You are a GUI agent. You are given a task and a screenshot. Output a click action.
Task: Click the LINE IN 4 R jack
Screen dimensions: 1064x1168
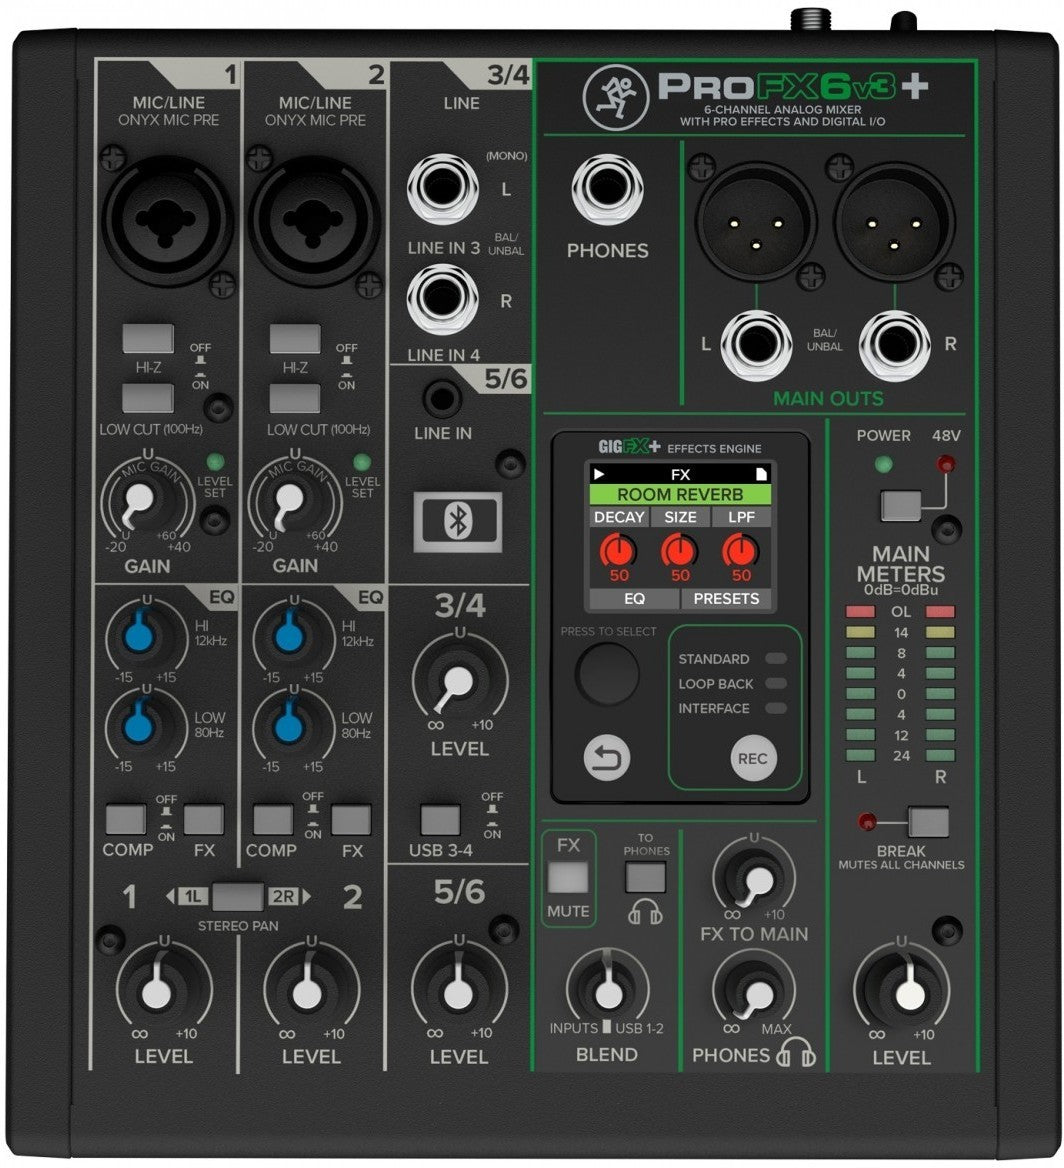[443, 299]
